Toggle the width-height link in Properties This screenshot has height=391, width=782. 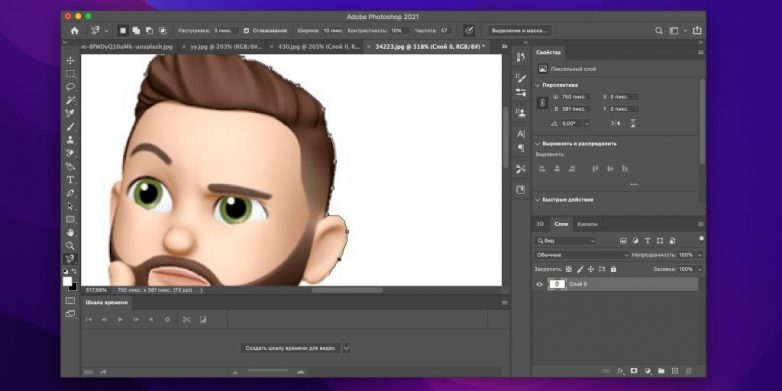click(543, 103)
